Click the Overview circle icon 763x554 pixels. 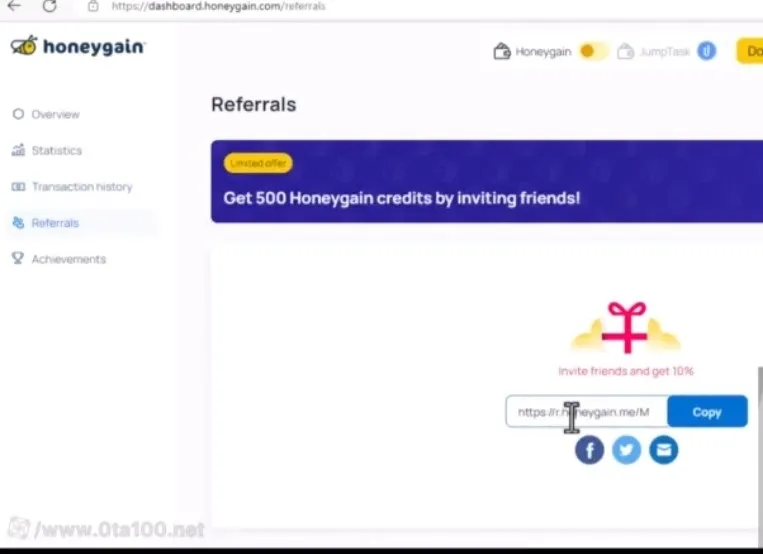(18, 114)
